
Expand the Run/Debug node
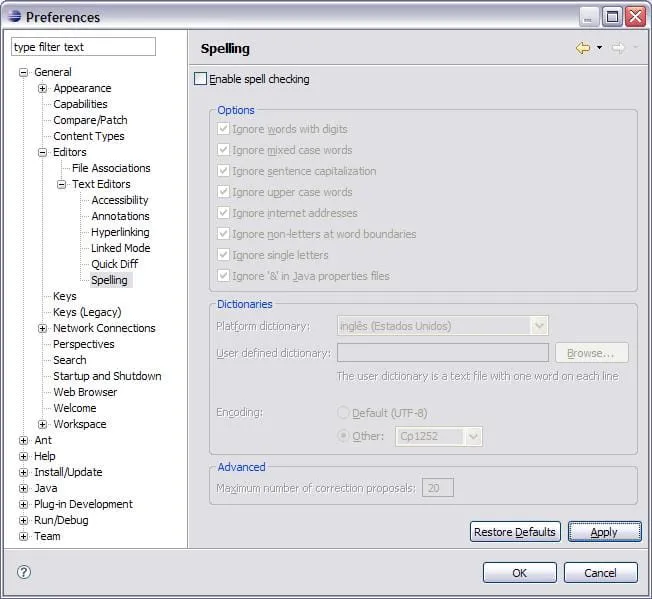pyautogui.click(x=24, y=520)
